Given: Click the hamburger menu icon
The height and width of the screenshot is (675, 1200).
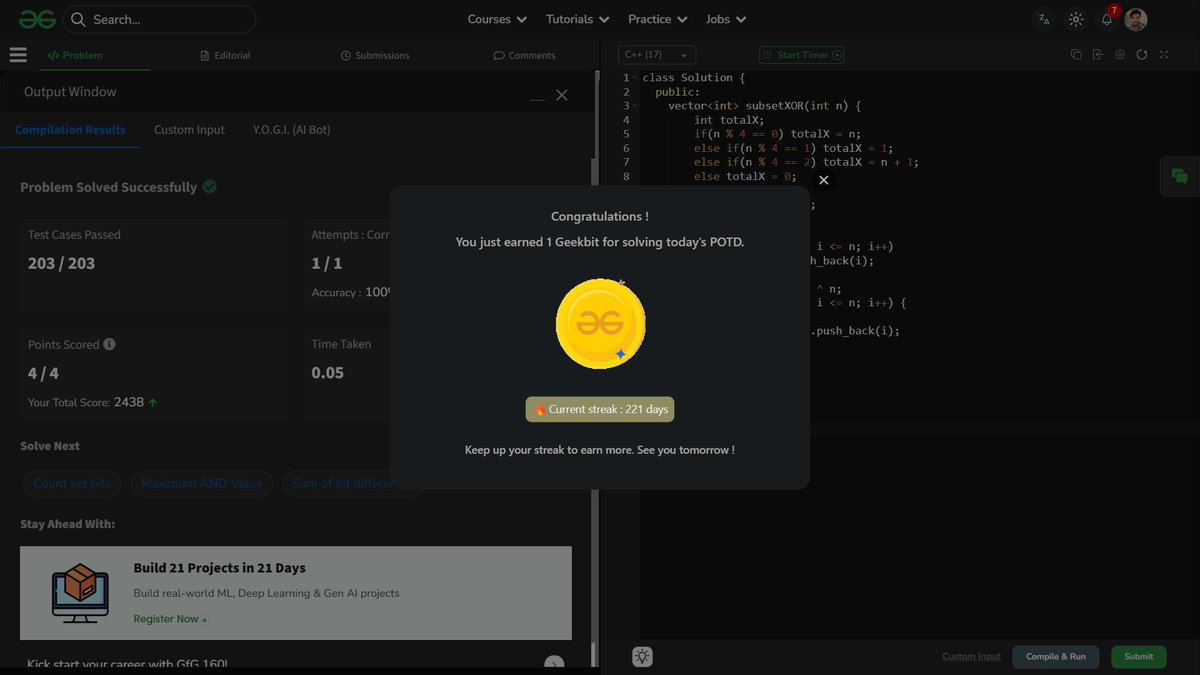Looking at the screenshot, I should click(x=18, y=55).
